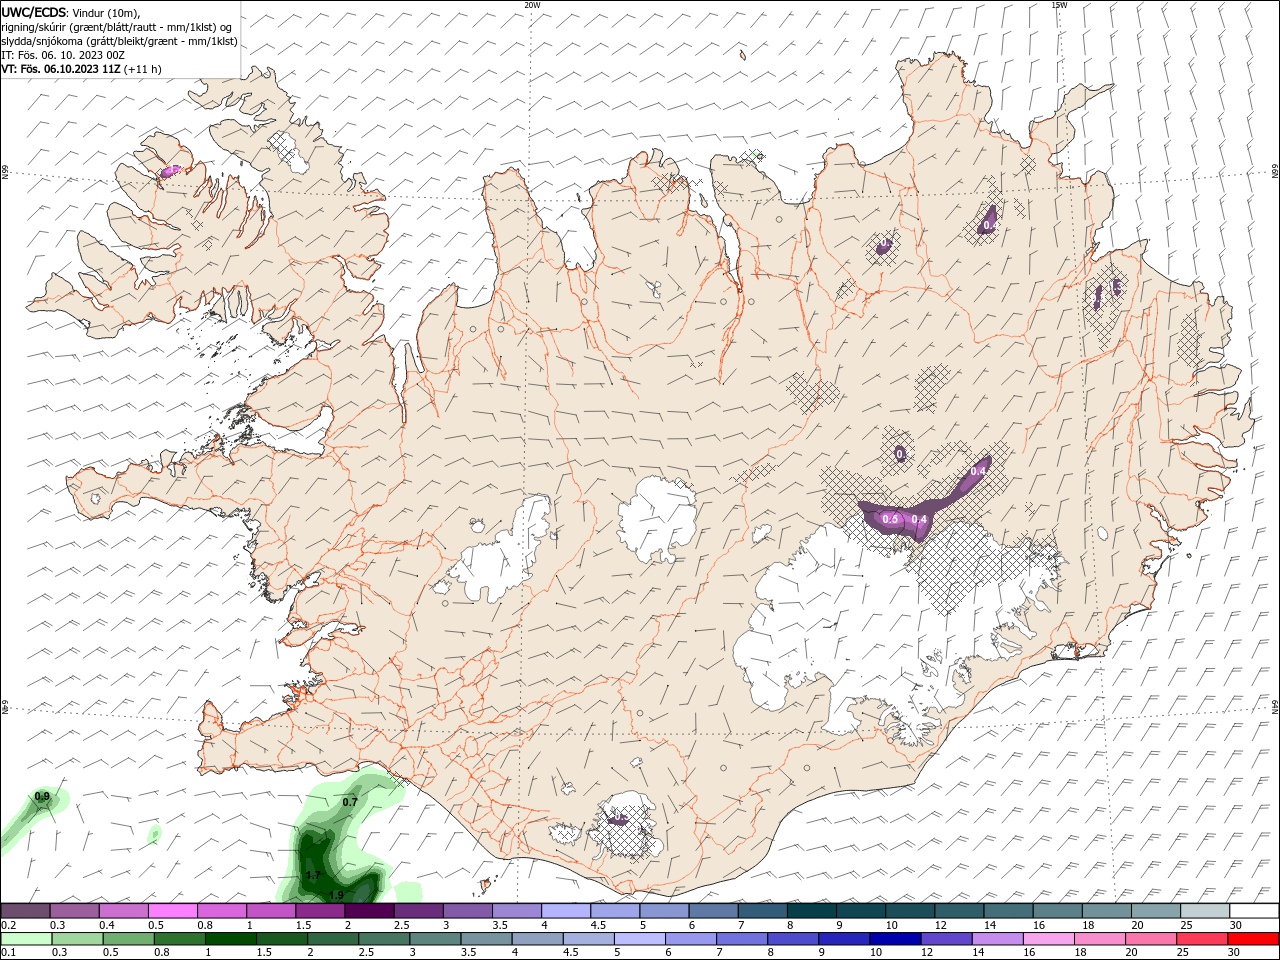Click the '15W' longitude label

(x=1059, y=5)
